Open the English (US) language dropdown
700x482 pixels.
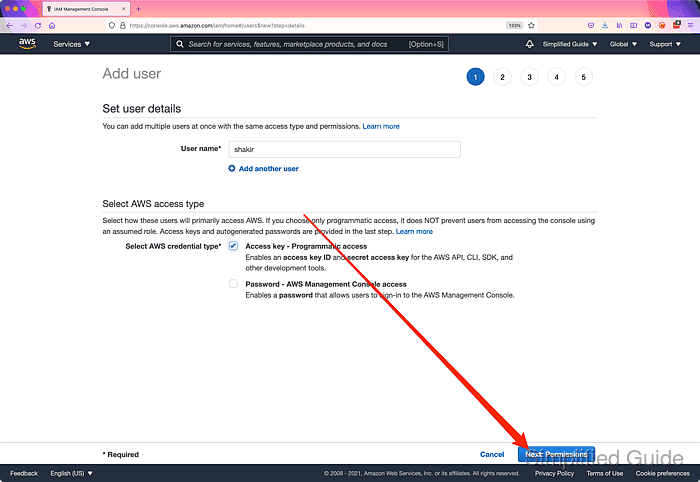71,474
